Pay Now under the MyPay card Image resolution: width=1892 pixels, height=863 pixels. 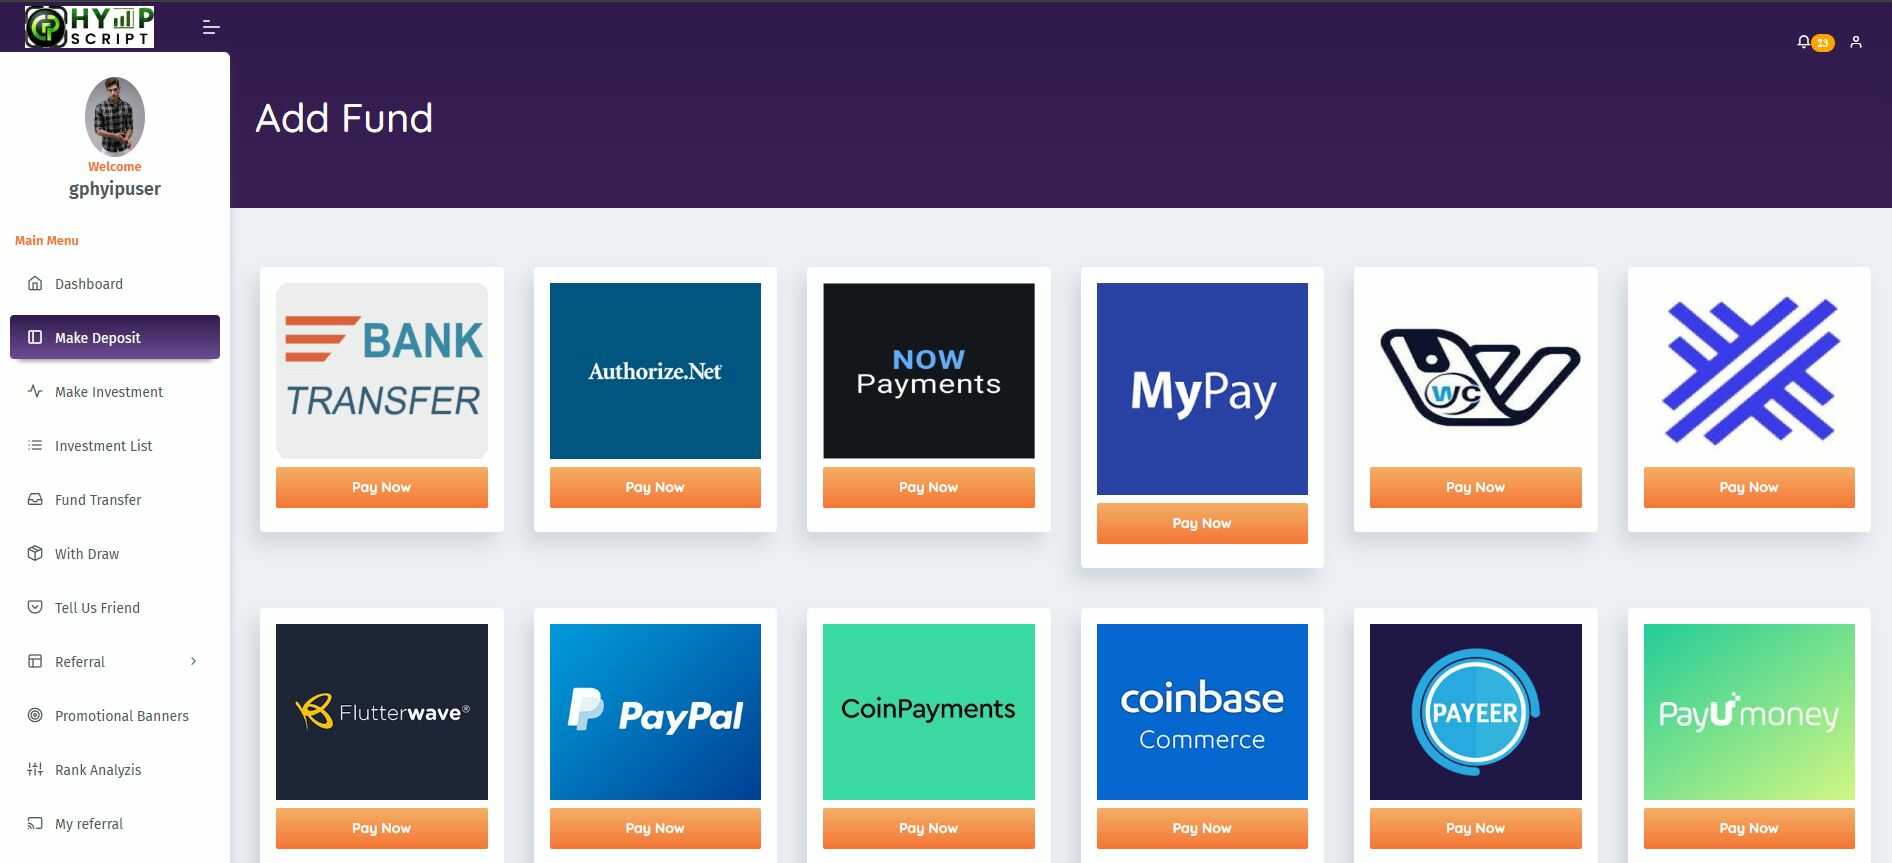(x=1202, y=523)
